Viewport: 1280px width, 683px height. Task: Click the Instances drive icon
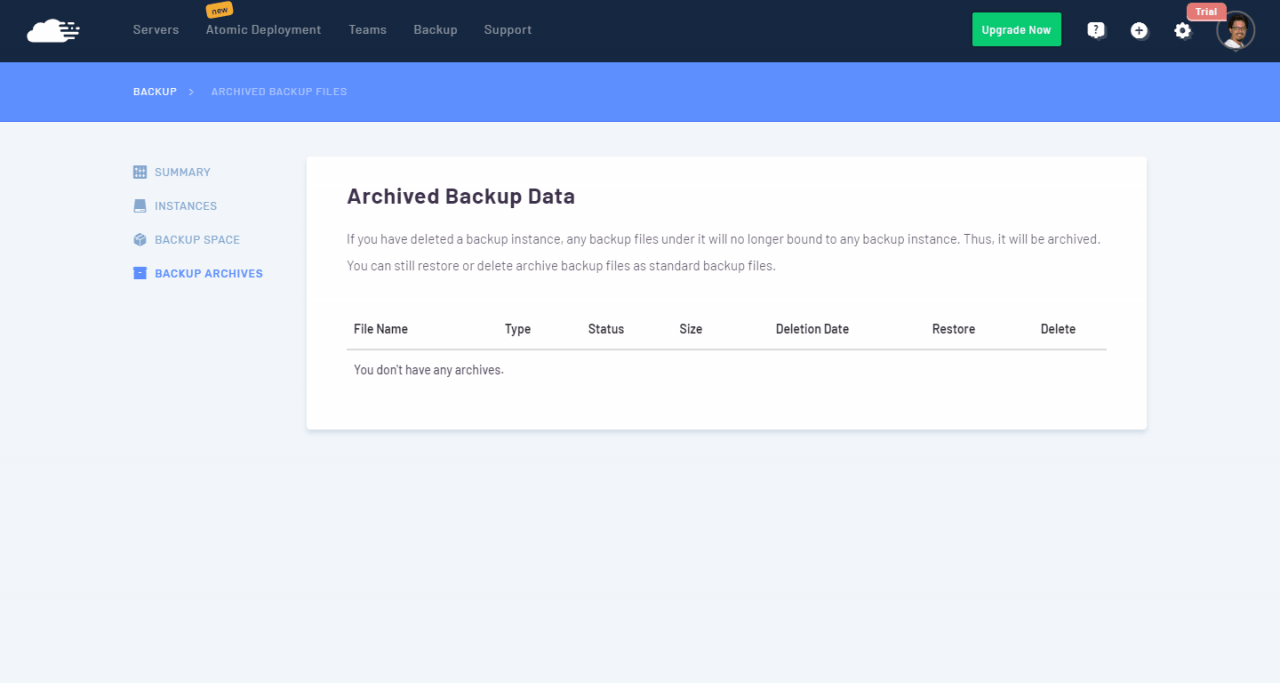pyautogui.click(x=140, y=206)
